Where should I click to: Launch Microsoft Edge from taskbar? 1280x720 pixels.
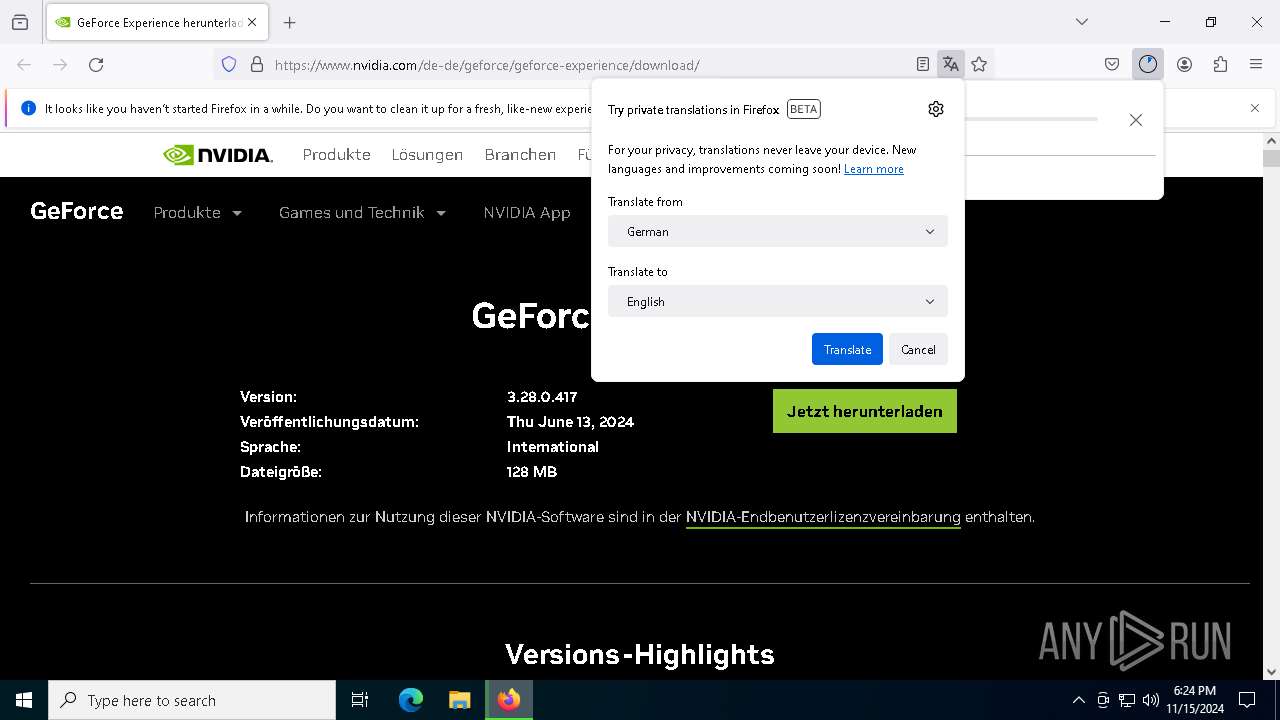click(411, 700)
